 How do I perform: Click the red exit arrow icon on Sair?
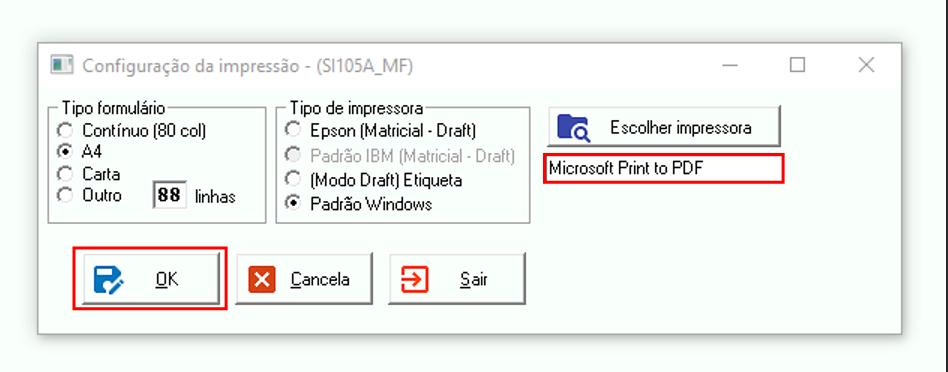pos(415,279)
